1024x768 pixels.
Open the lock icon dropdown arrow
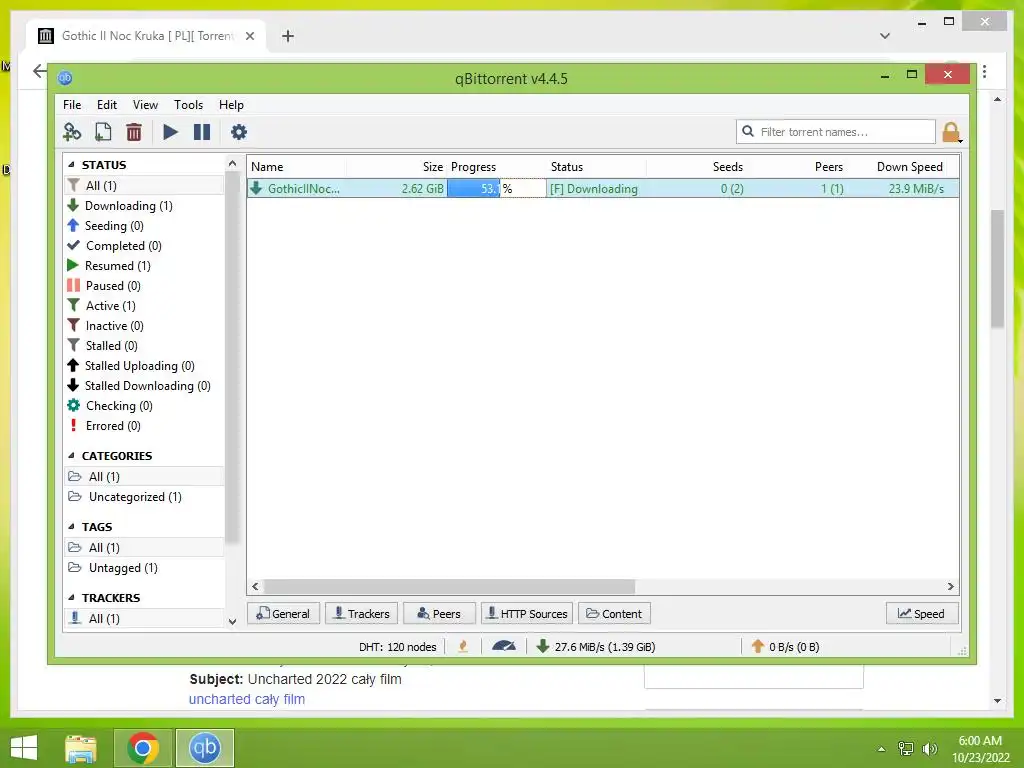point(961,140)
